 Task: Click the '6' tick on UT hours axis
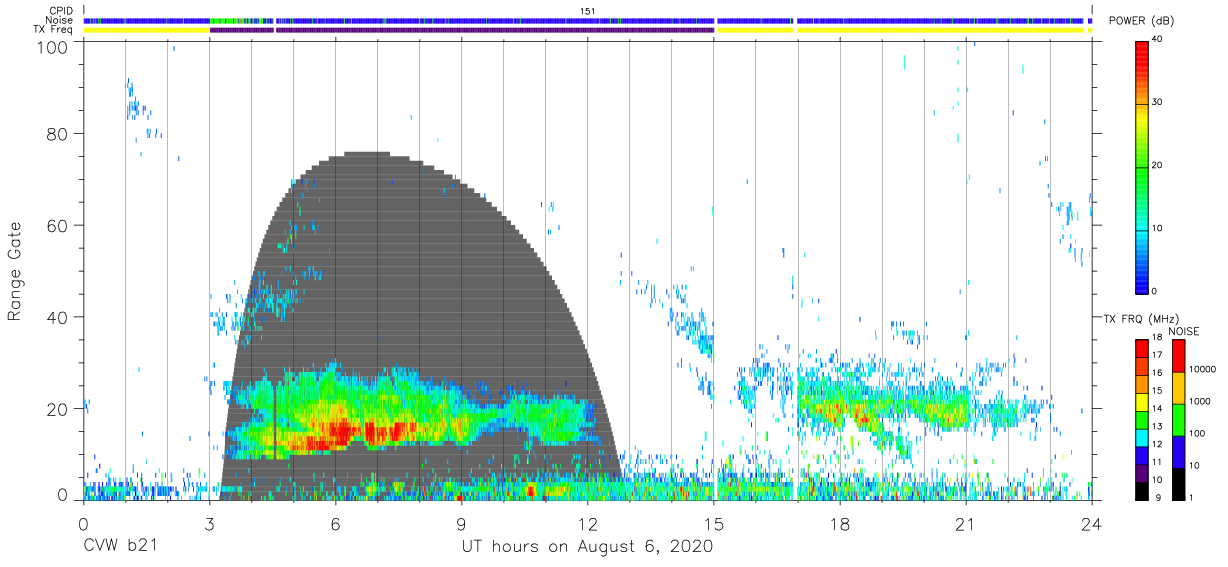[335, 522]
